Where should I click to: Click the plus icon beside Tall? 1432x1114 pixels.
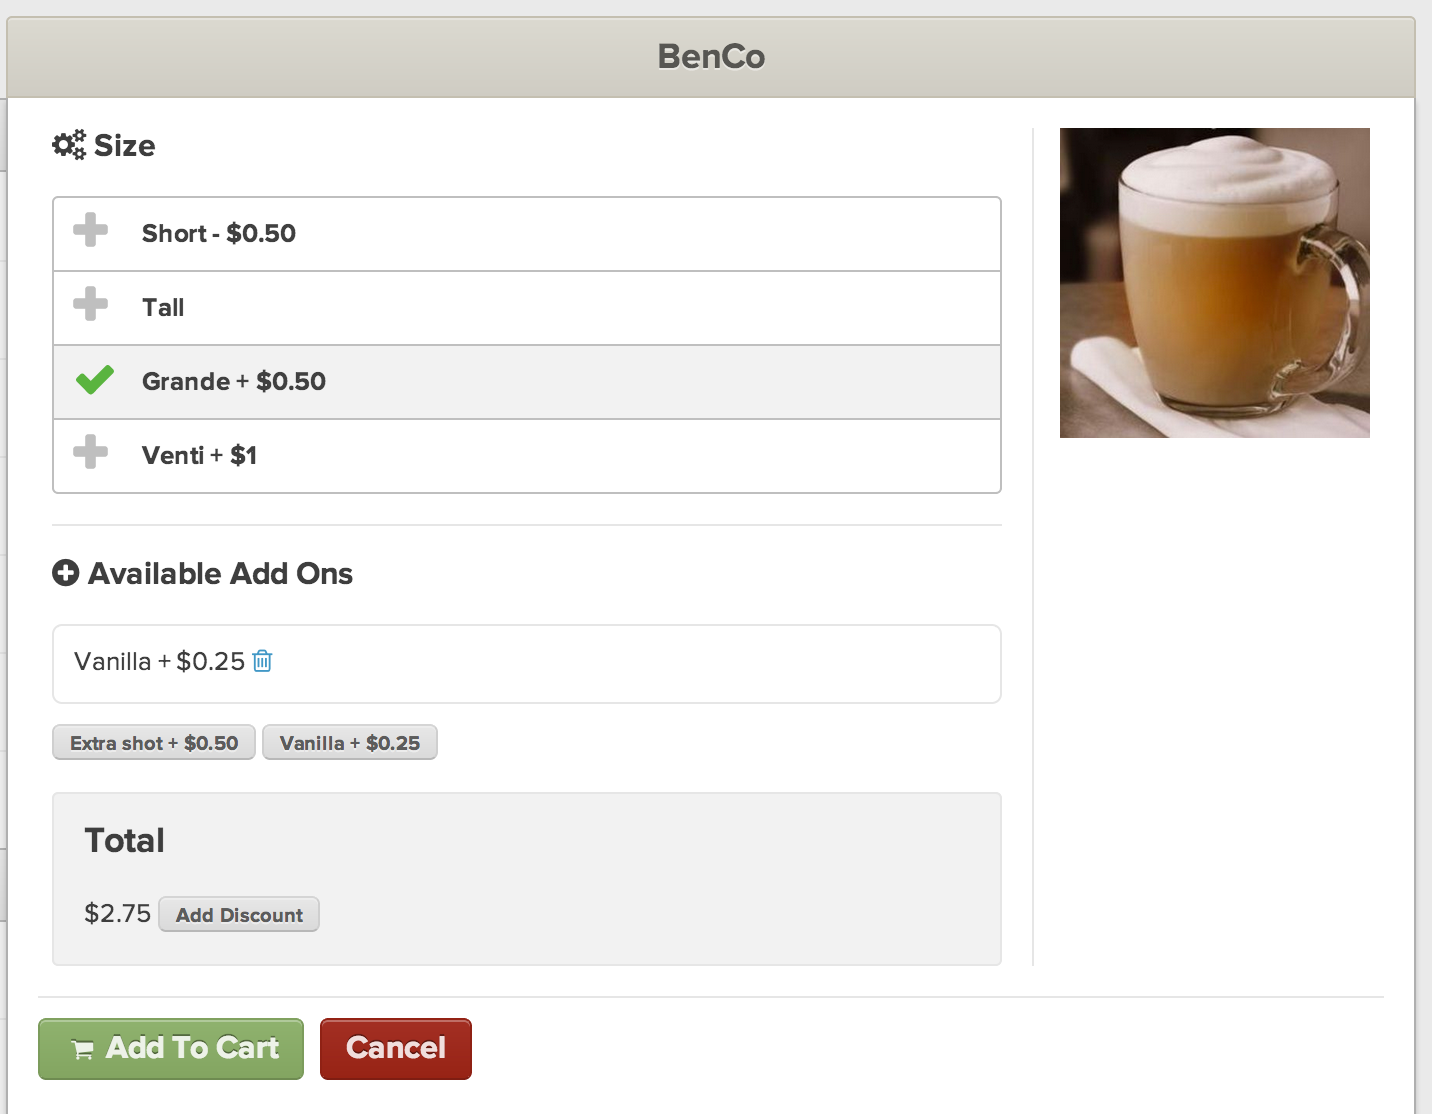(x=90, y=304)
